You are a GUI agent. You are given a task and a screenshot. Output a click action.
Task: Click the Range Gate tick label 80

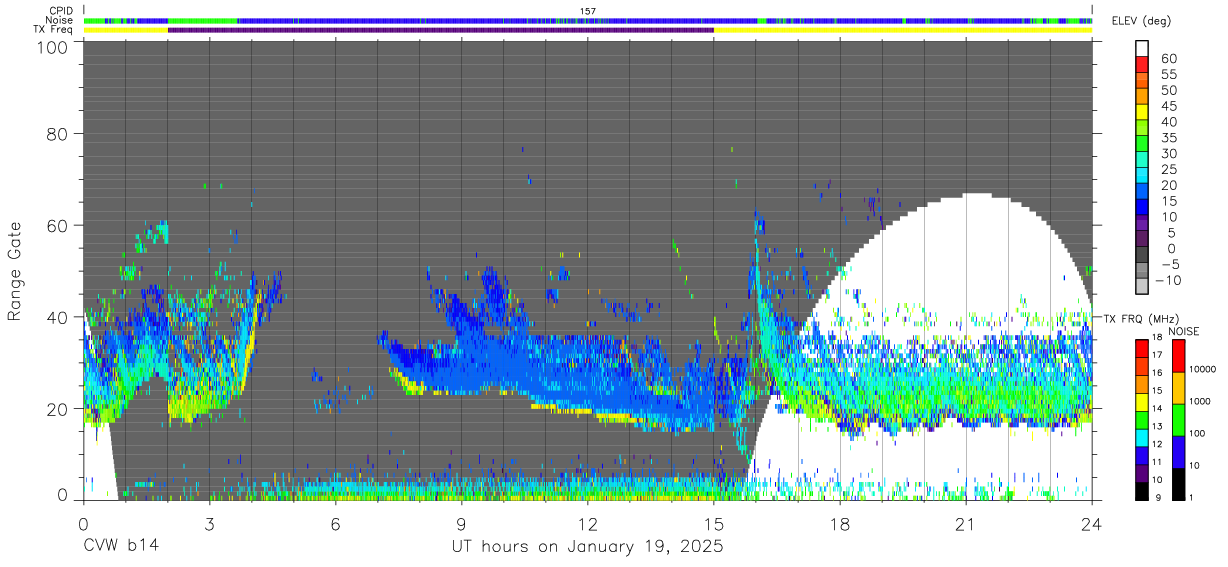click(58, 134)
